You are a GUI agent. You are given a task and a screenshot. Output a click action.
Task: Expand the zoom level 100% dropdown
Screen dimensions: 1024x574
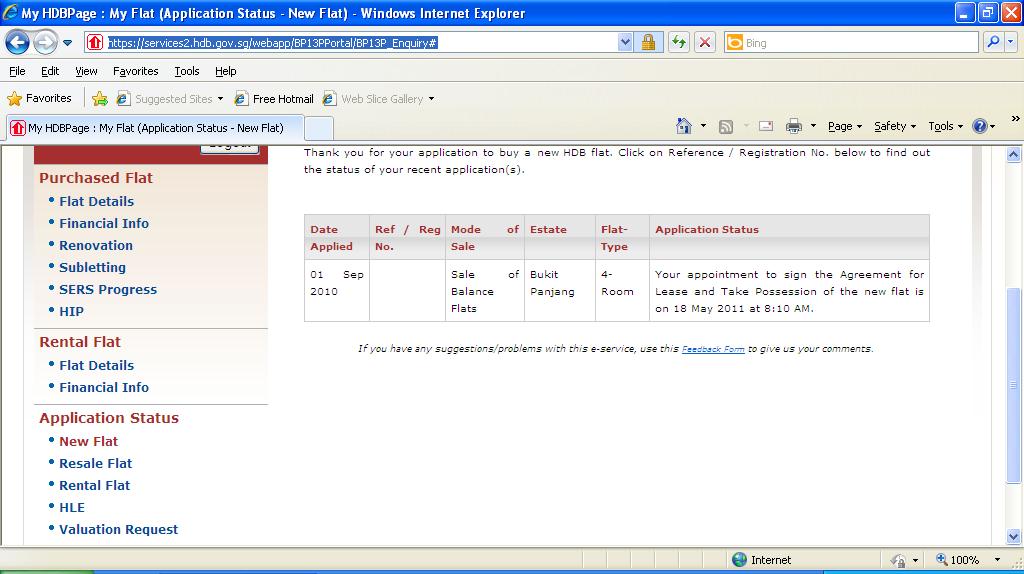(997, 560)
